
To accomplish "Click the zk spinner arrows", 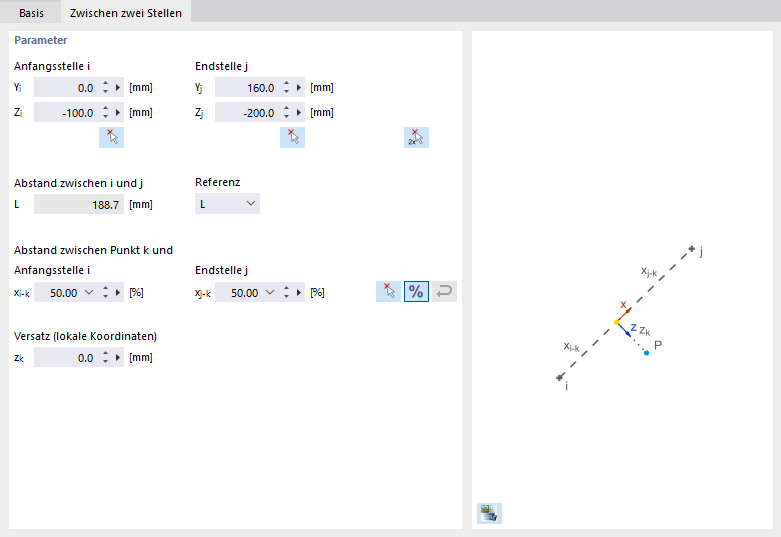I will pos(105,358).
